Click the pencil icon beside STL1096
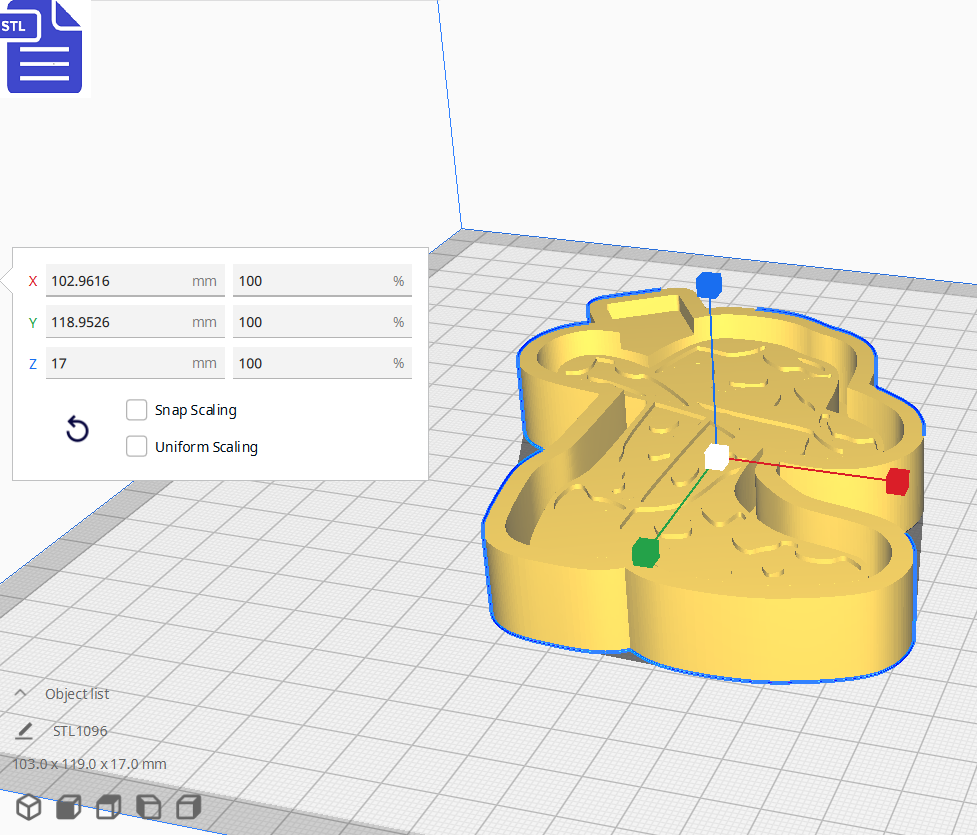The height and width of the screenshot is (835, 977). coord(24,731)
